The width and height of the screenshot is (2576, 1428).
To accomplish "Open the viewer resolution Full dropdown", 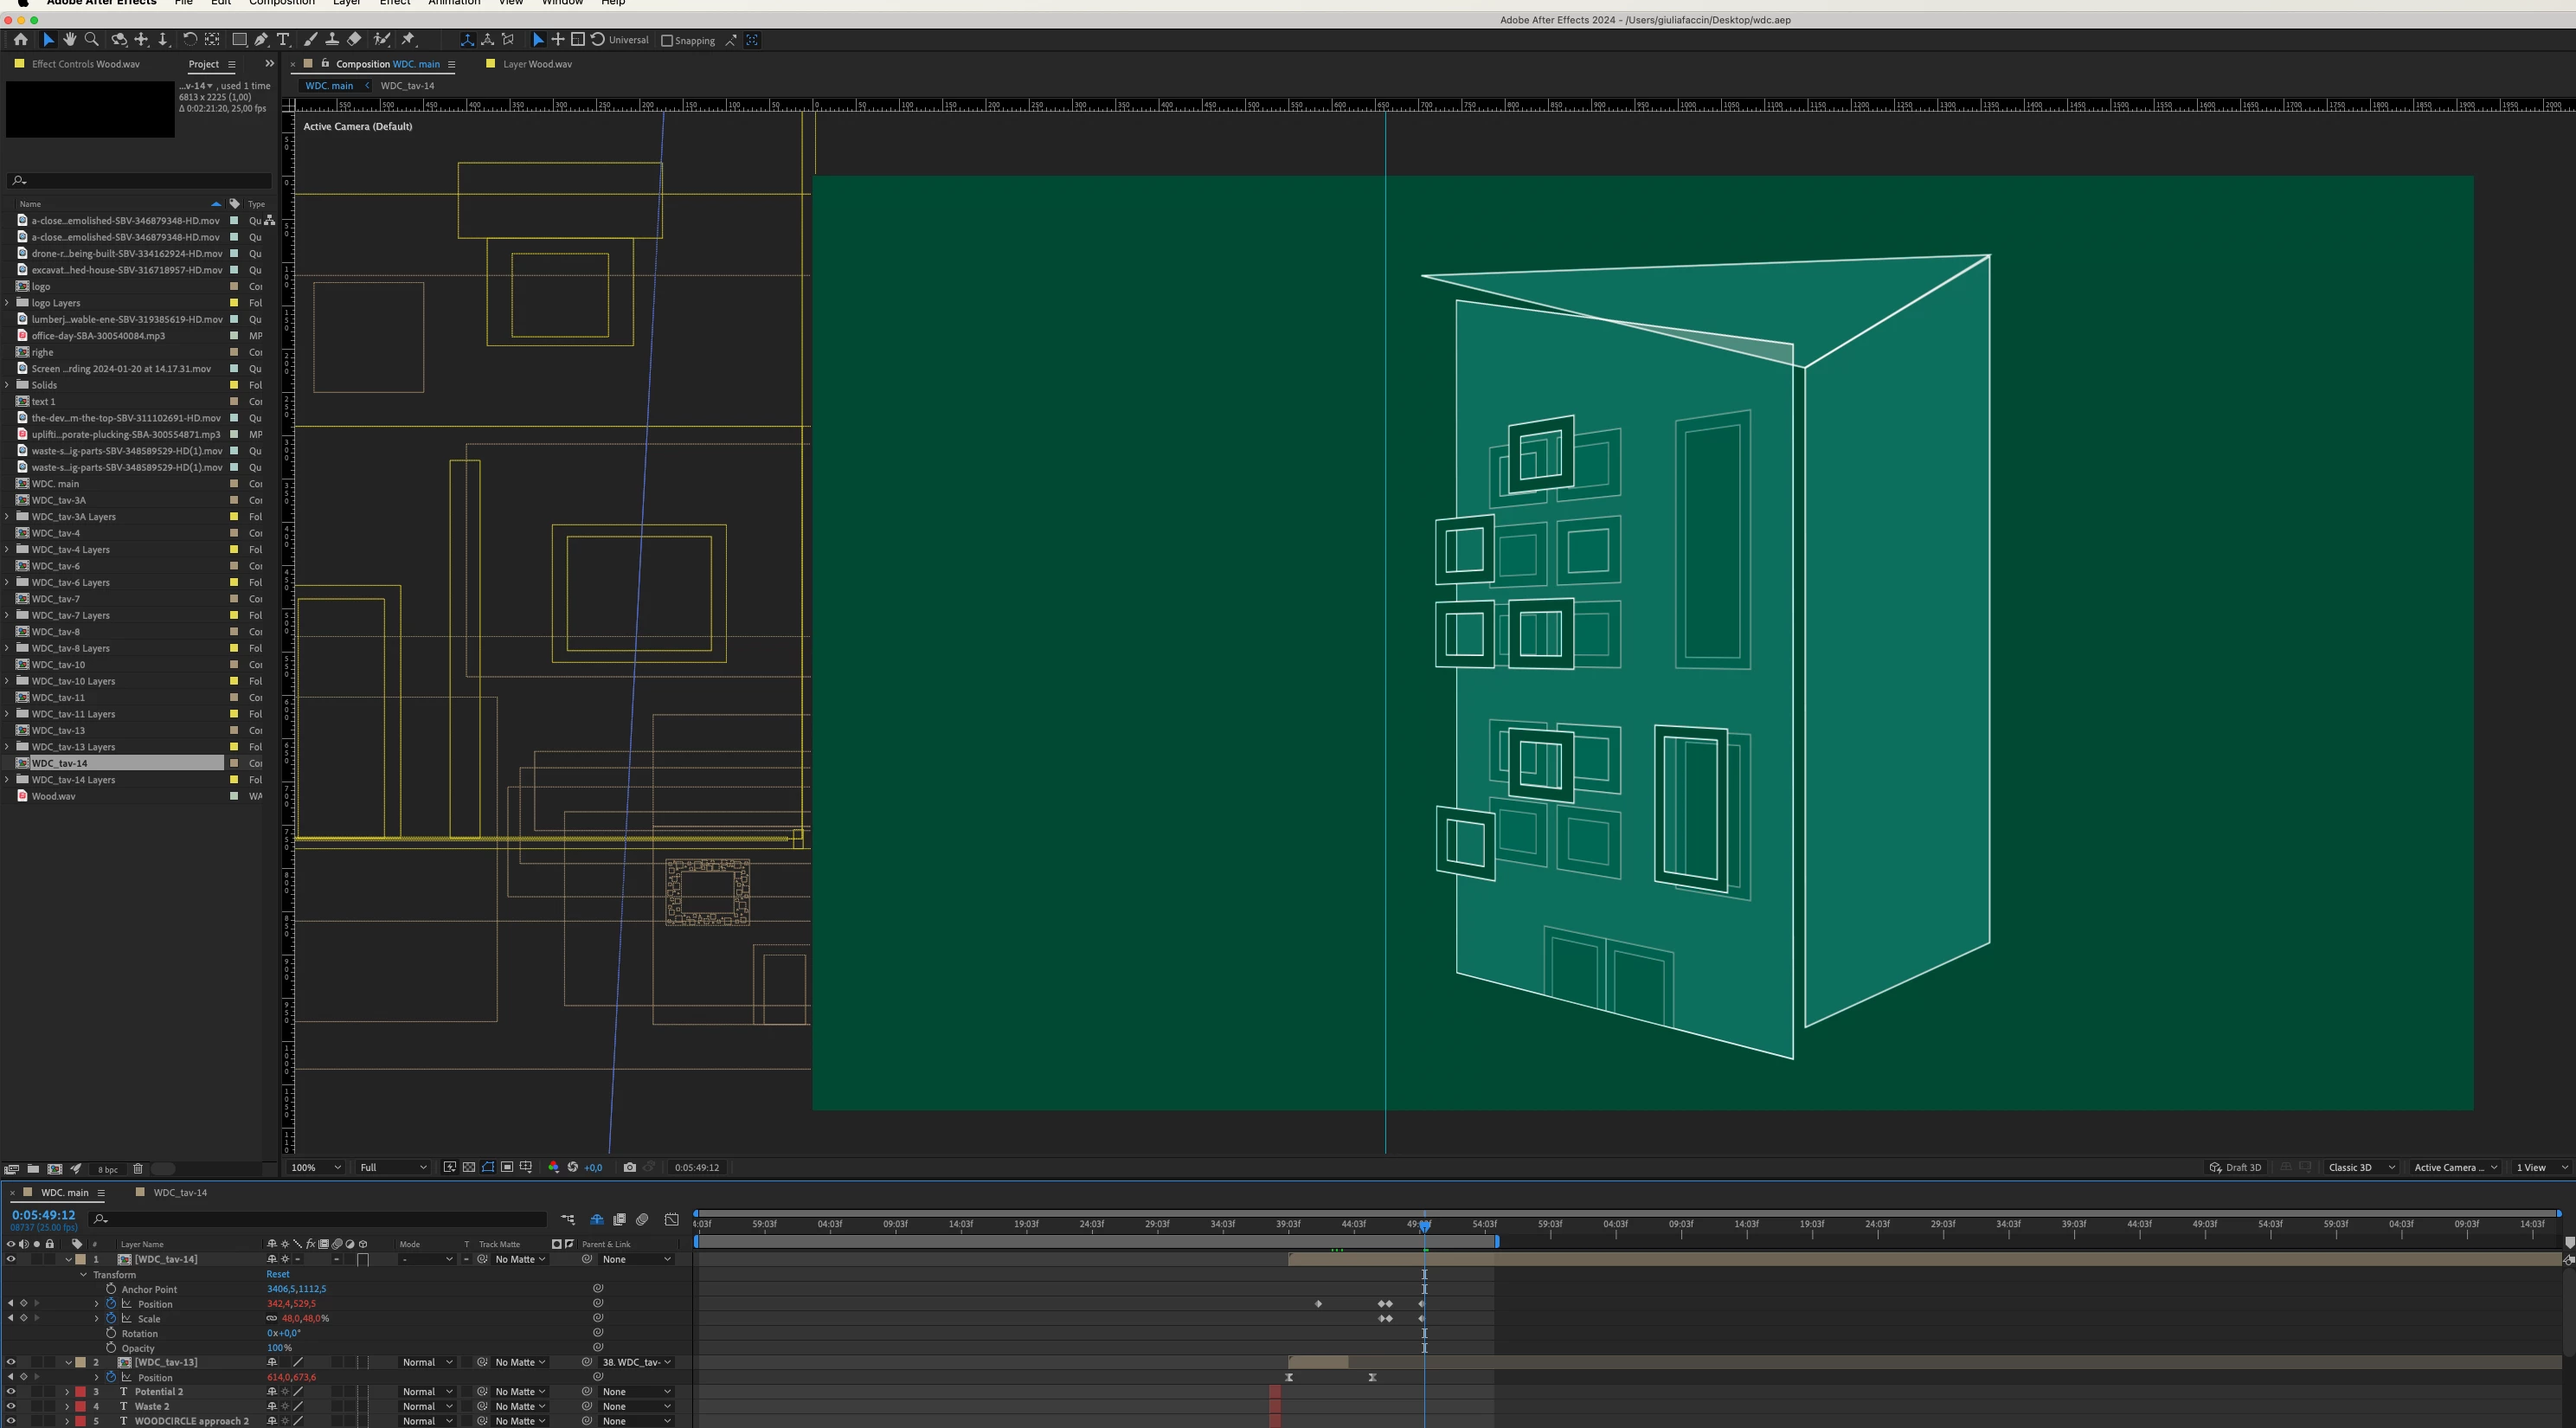I will (x=393, y=1167).
